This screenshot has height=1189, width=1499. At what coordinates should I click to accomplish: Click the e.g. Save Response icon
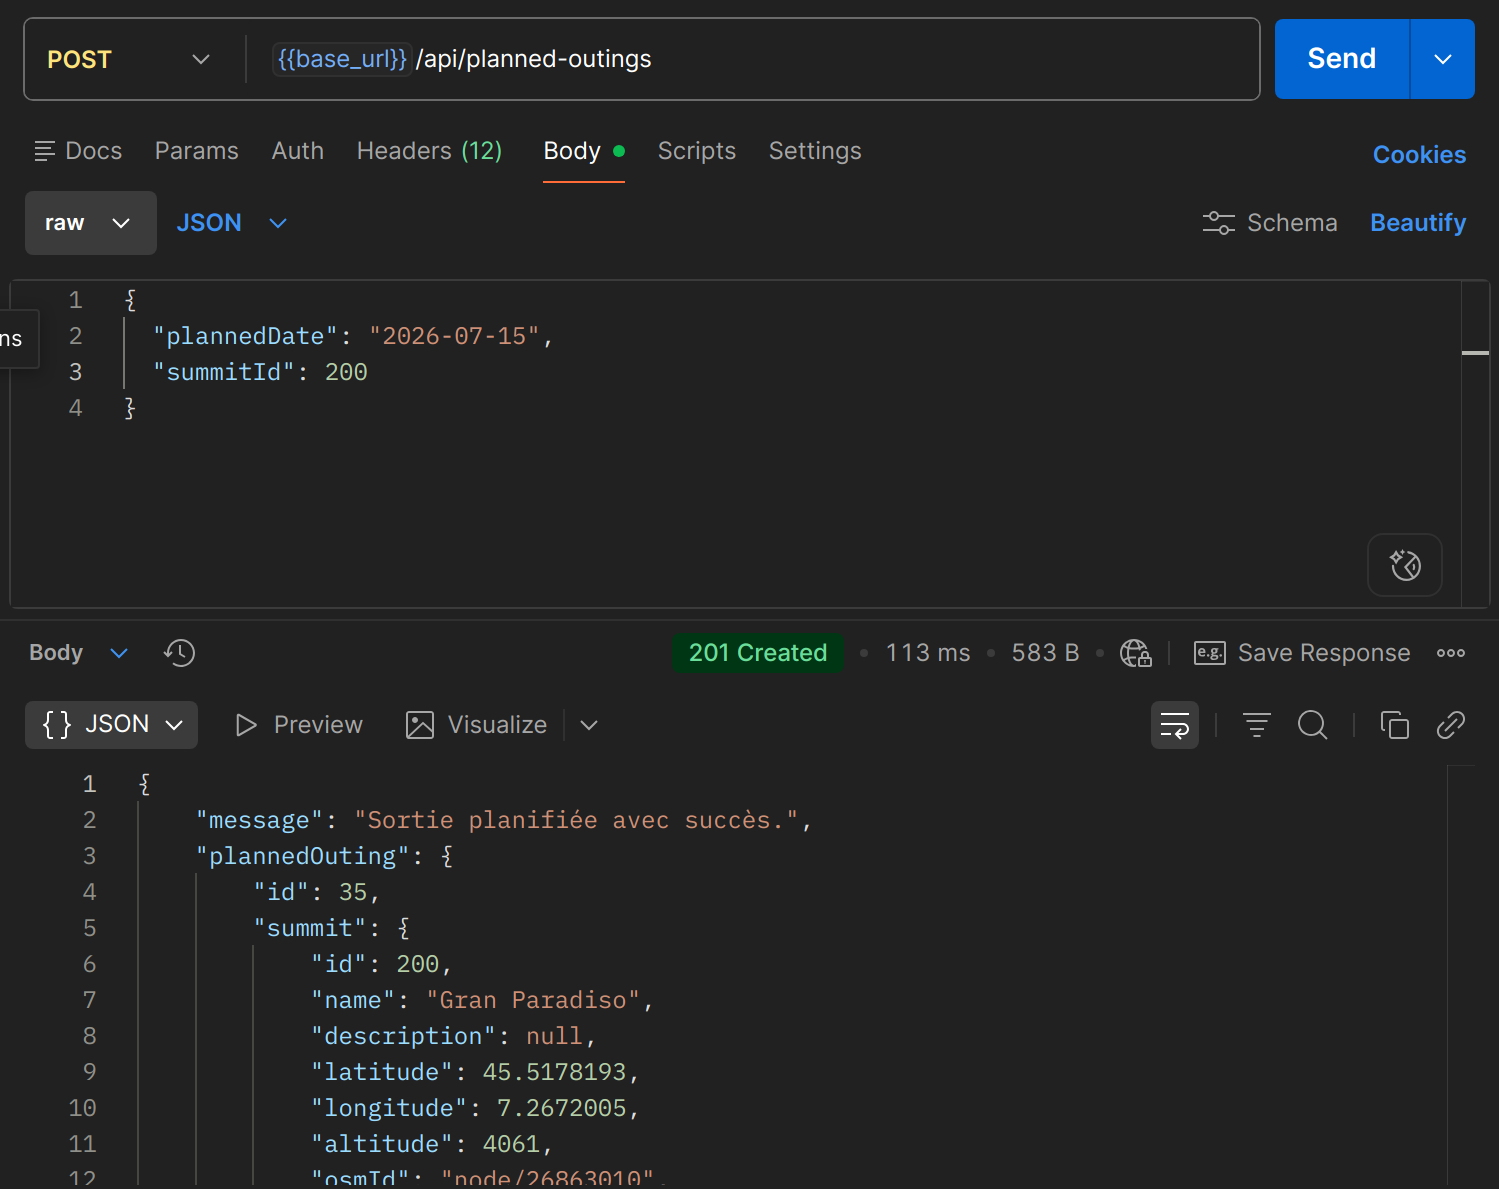(x=1210, y=653)
